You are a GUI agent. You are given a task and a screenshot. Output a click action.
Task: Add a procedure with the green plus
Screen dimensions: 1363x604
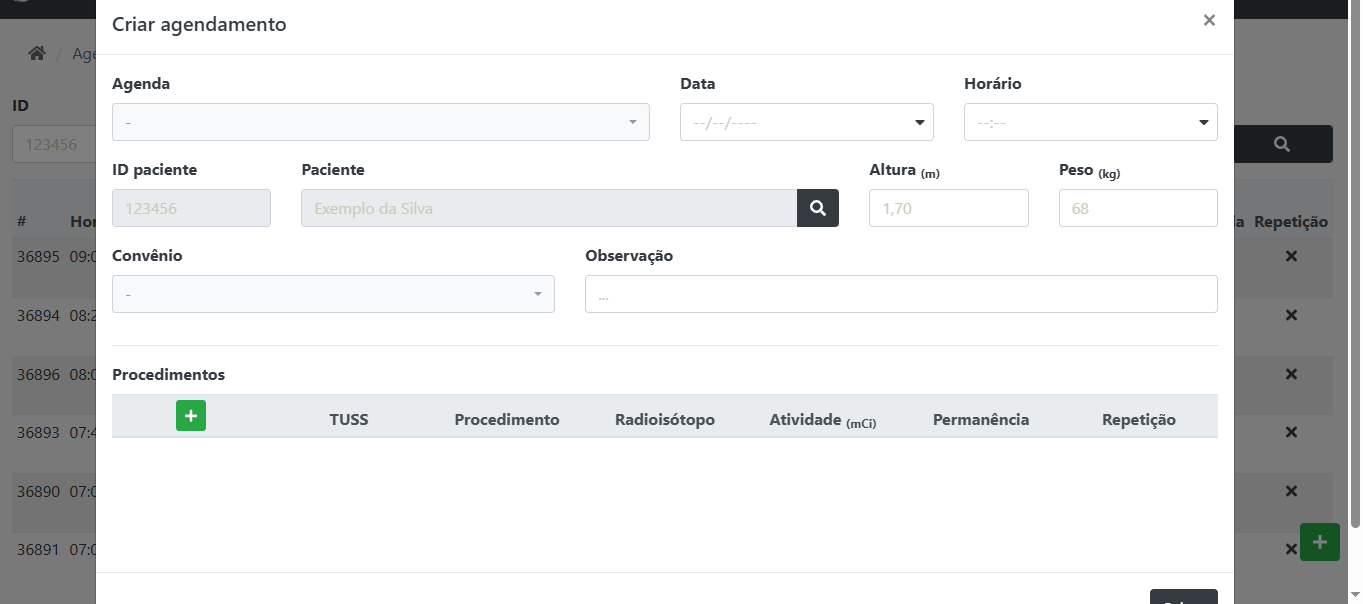click(191, 416)
